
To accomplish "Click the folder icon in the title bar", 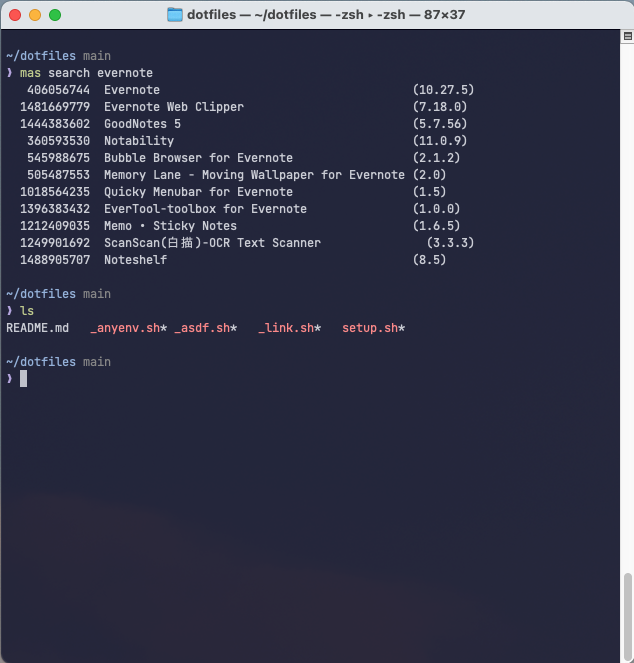I will [175, 15].
